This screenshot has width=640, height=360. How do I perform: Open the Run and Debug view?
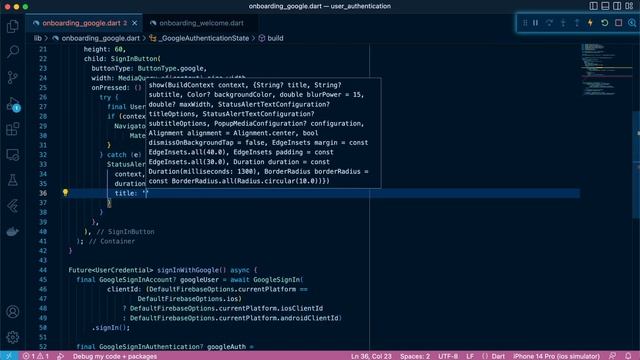13,104
